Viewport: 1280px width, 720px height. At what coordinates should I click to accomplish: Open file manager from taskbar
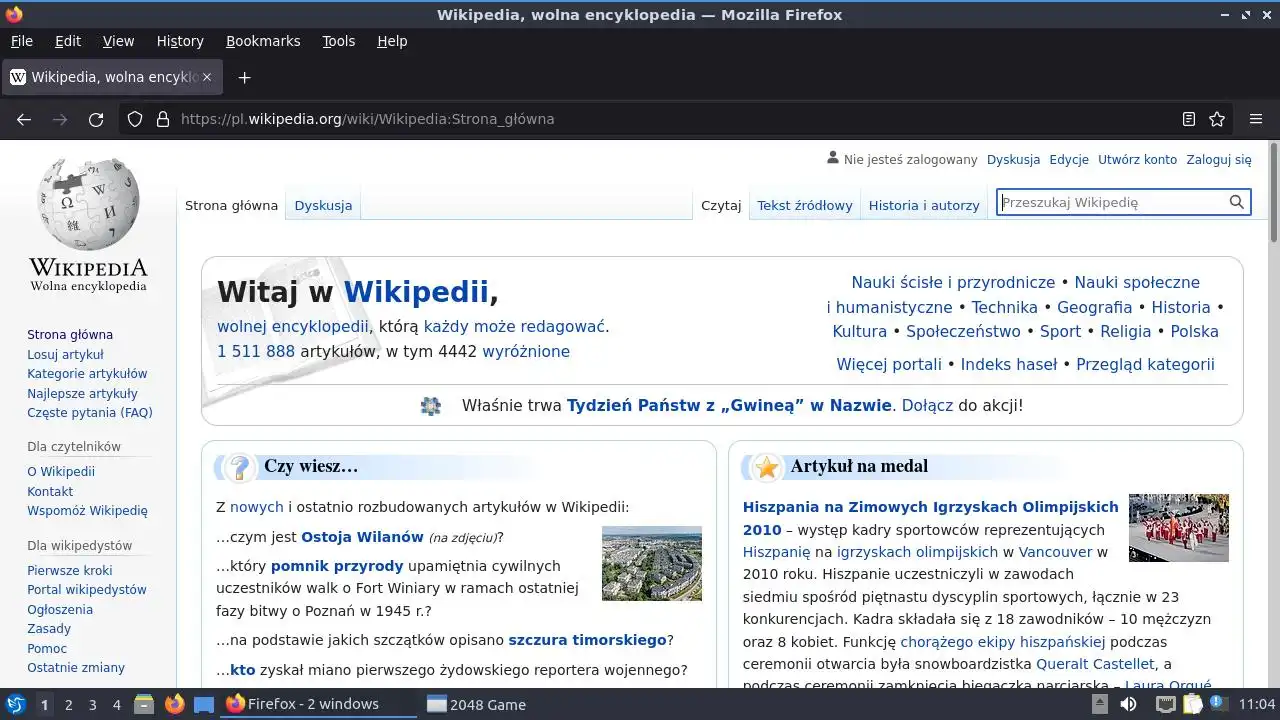[144, 704]
